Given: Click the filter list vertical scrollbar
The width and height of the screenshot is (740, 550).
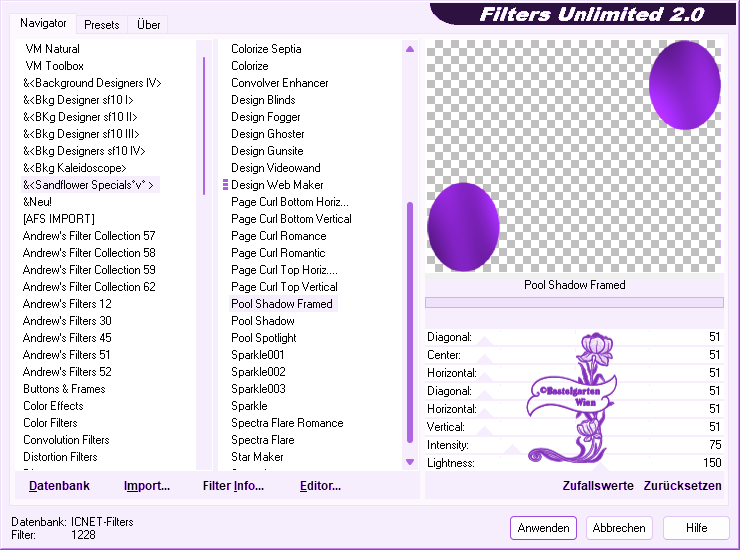Looking at the screenshot, I should point(409,320).
